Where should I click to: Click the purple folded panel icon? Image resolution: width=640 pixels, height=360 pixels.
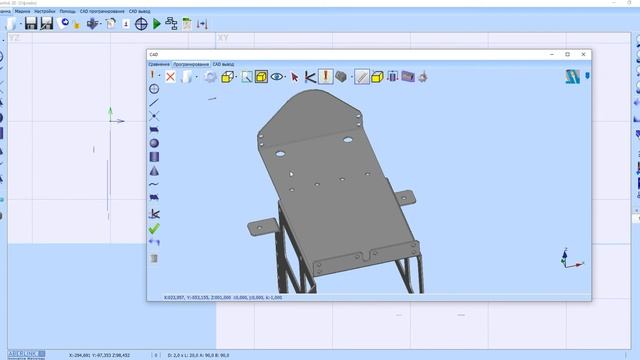[x=408, y=76]
